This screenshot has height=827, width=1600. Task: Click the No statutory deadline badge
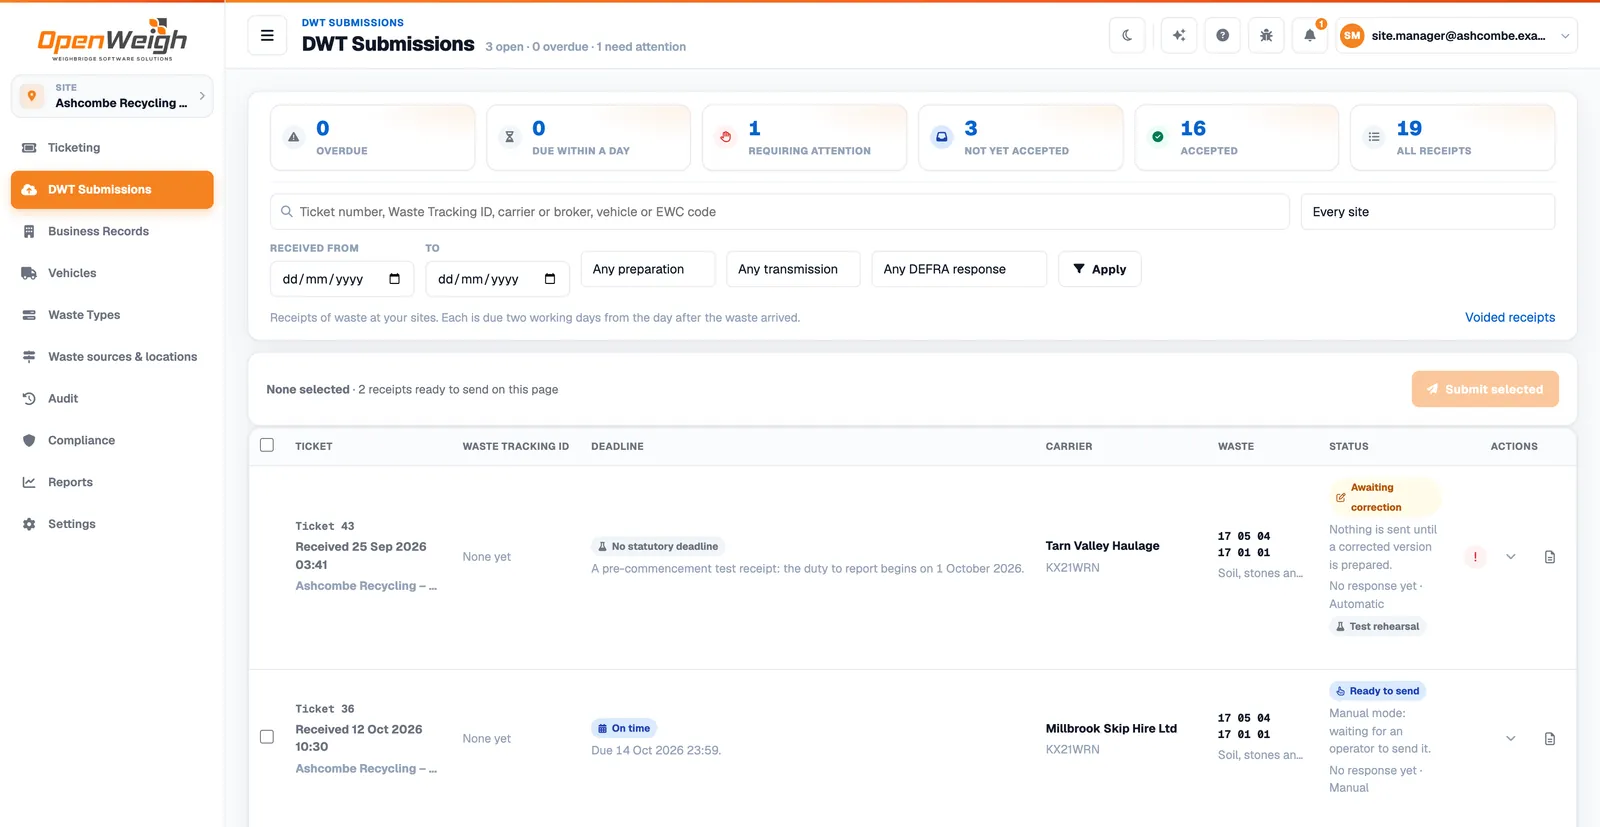pyautogui.click(x=658, y=546)
